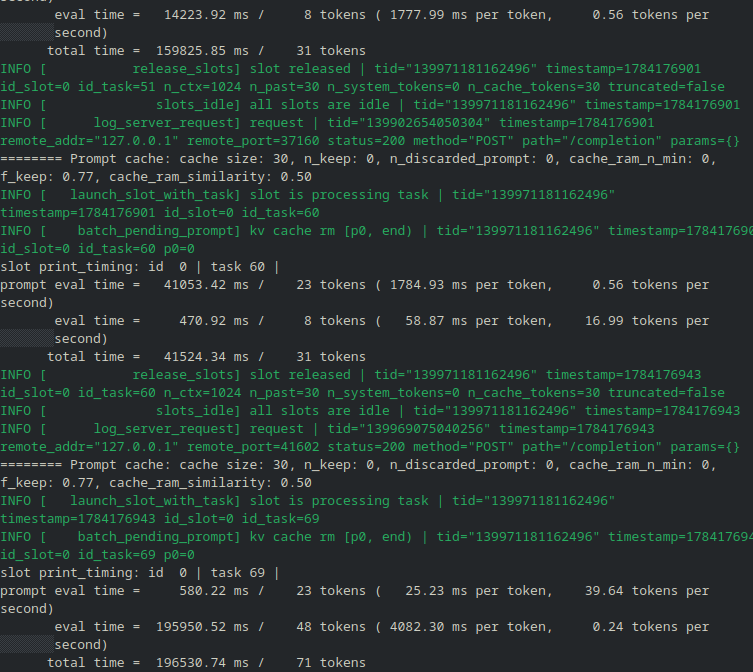Select path="/completion" on remote_port=37160 line
Screen dimensions: 753x672
[592, 141]
